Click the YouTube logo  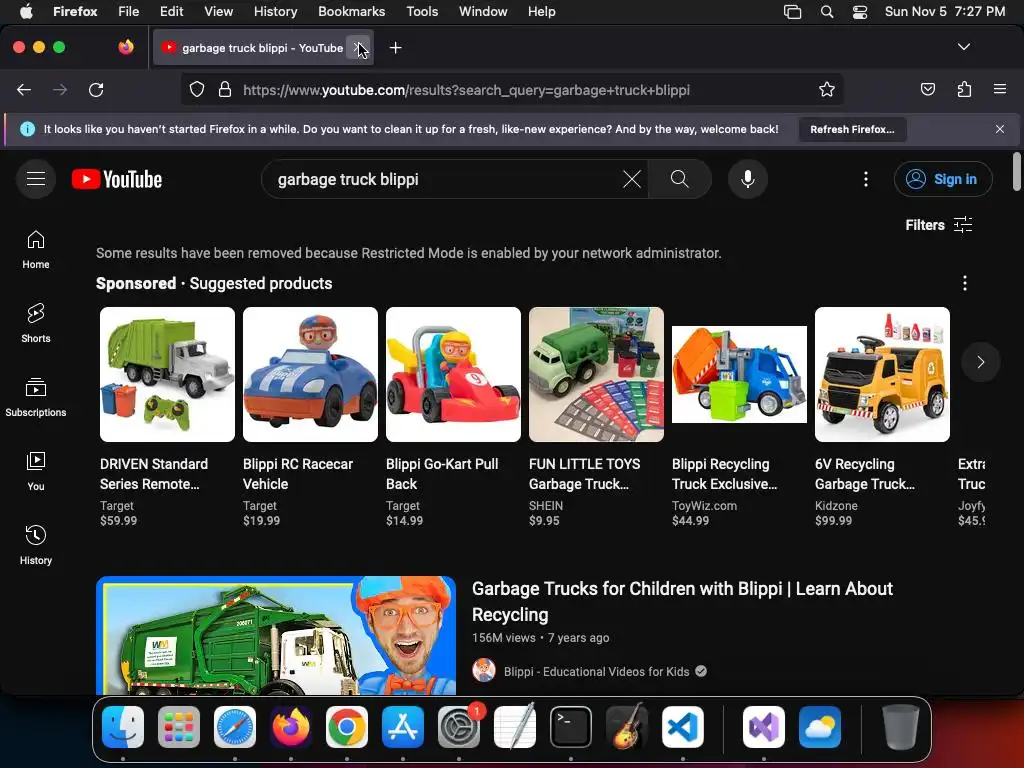click(x=117, y=179)
